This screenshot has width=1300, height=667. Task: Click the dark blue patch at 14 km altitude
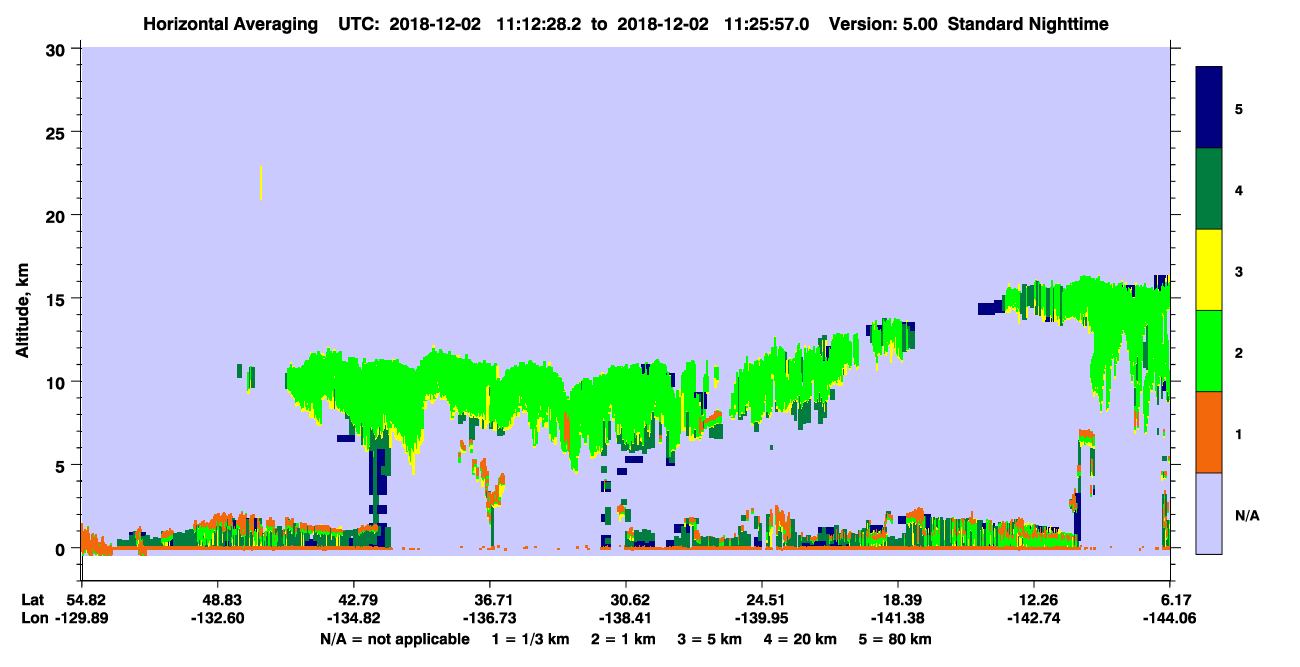click(x=990, y=308)
